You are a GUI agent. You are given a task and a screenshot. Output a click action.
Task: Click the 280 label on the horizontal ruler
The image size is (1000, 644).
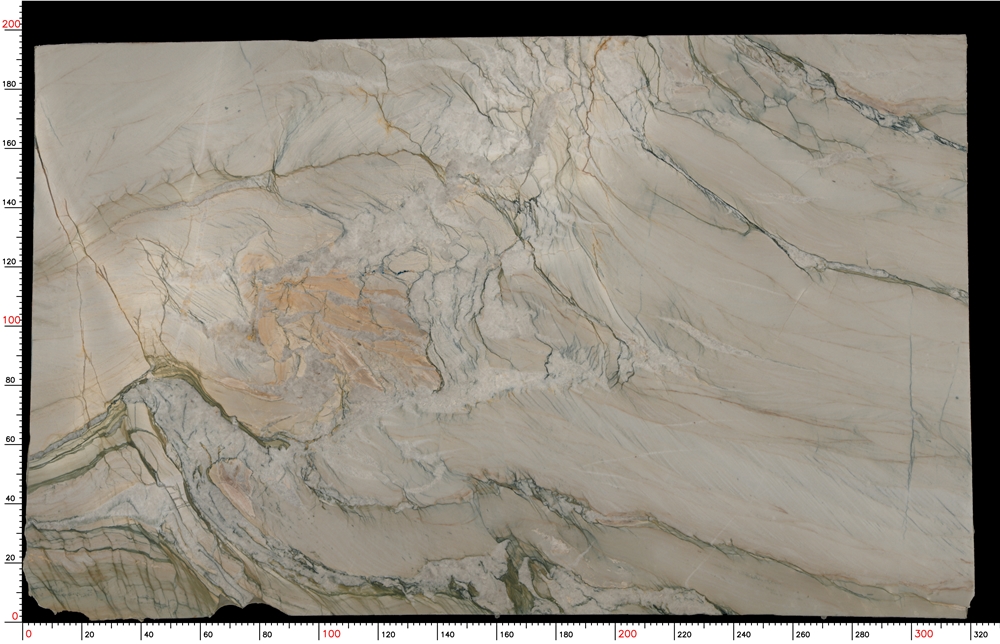point(864,634)
